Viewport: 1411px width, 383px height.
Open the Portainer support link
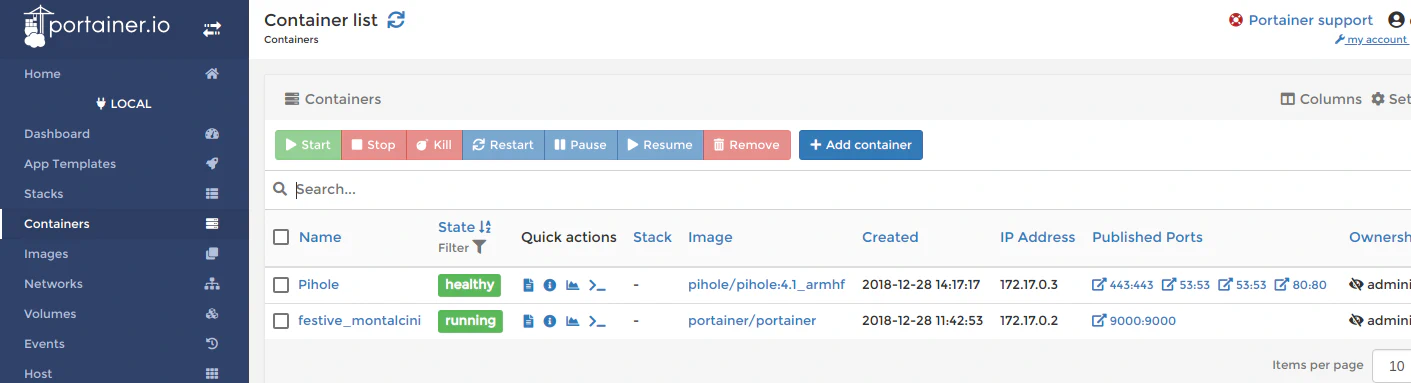[1301, 20]
